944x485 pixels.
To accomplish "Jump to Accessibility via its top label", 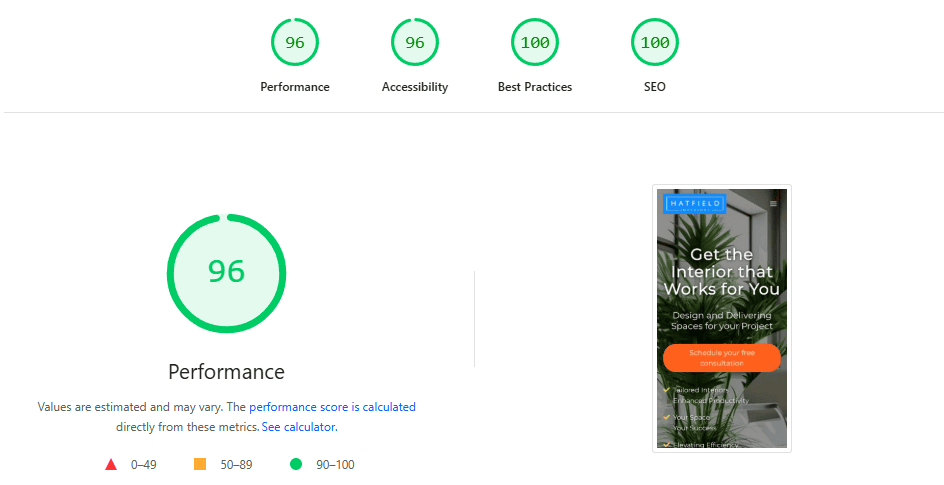I will pos(415,87).
